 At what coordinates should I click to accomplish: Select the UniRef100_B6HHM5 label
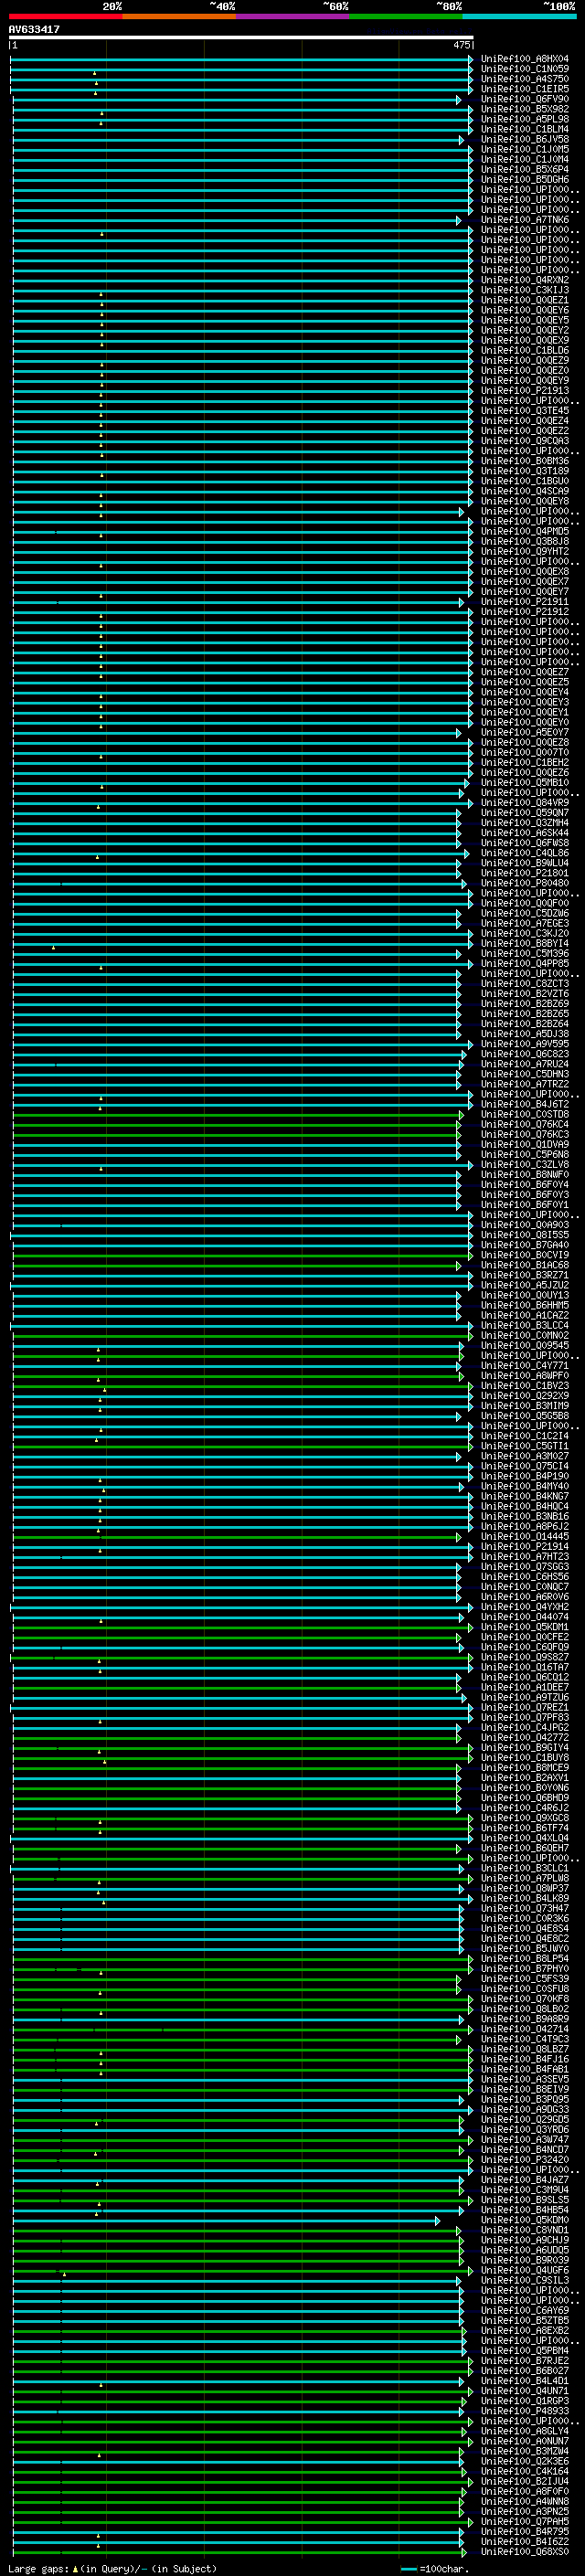click(x=525, y=1305)
